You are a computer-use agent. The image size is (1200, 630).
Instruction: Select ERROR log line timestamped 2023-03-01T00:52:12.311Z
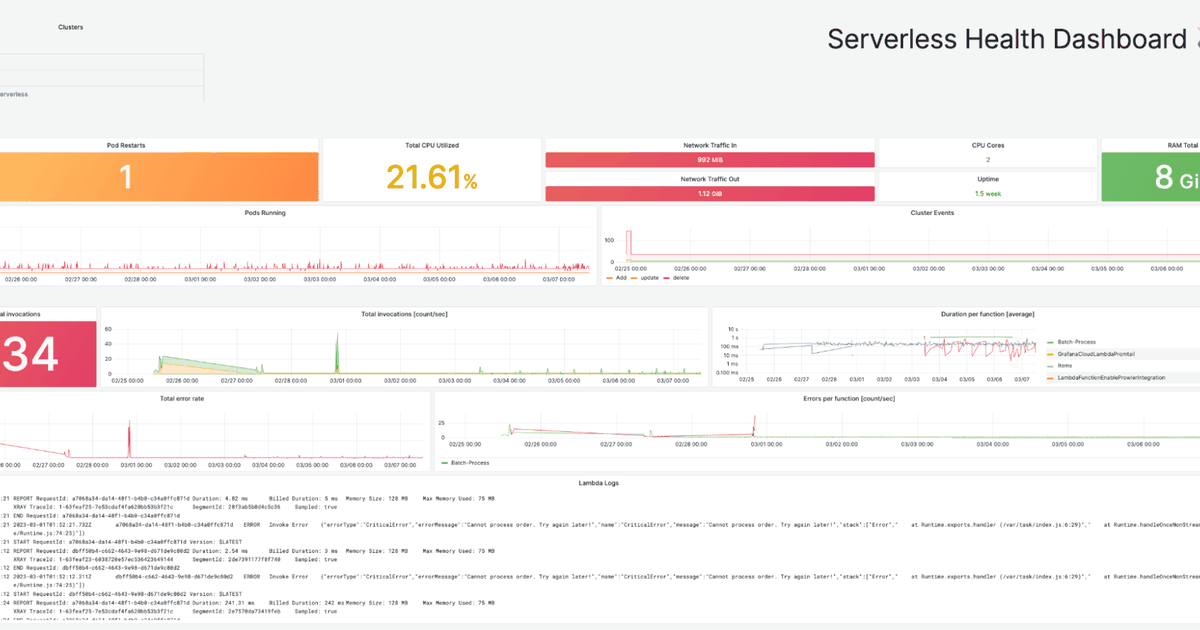[600, 577]
